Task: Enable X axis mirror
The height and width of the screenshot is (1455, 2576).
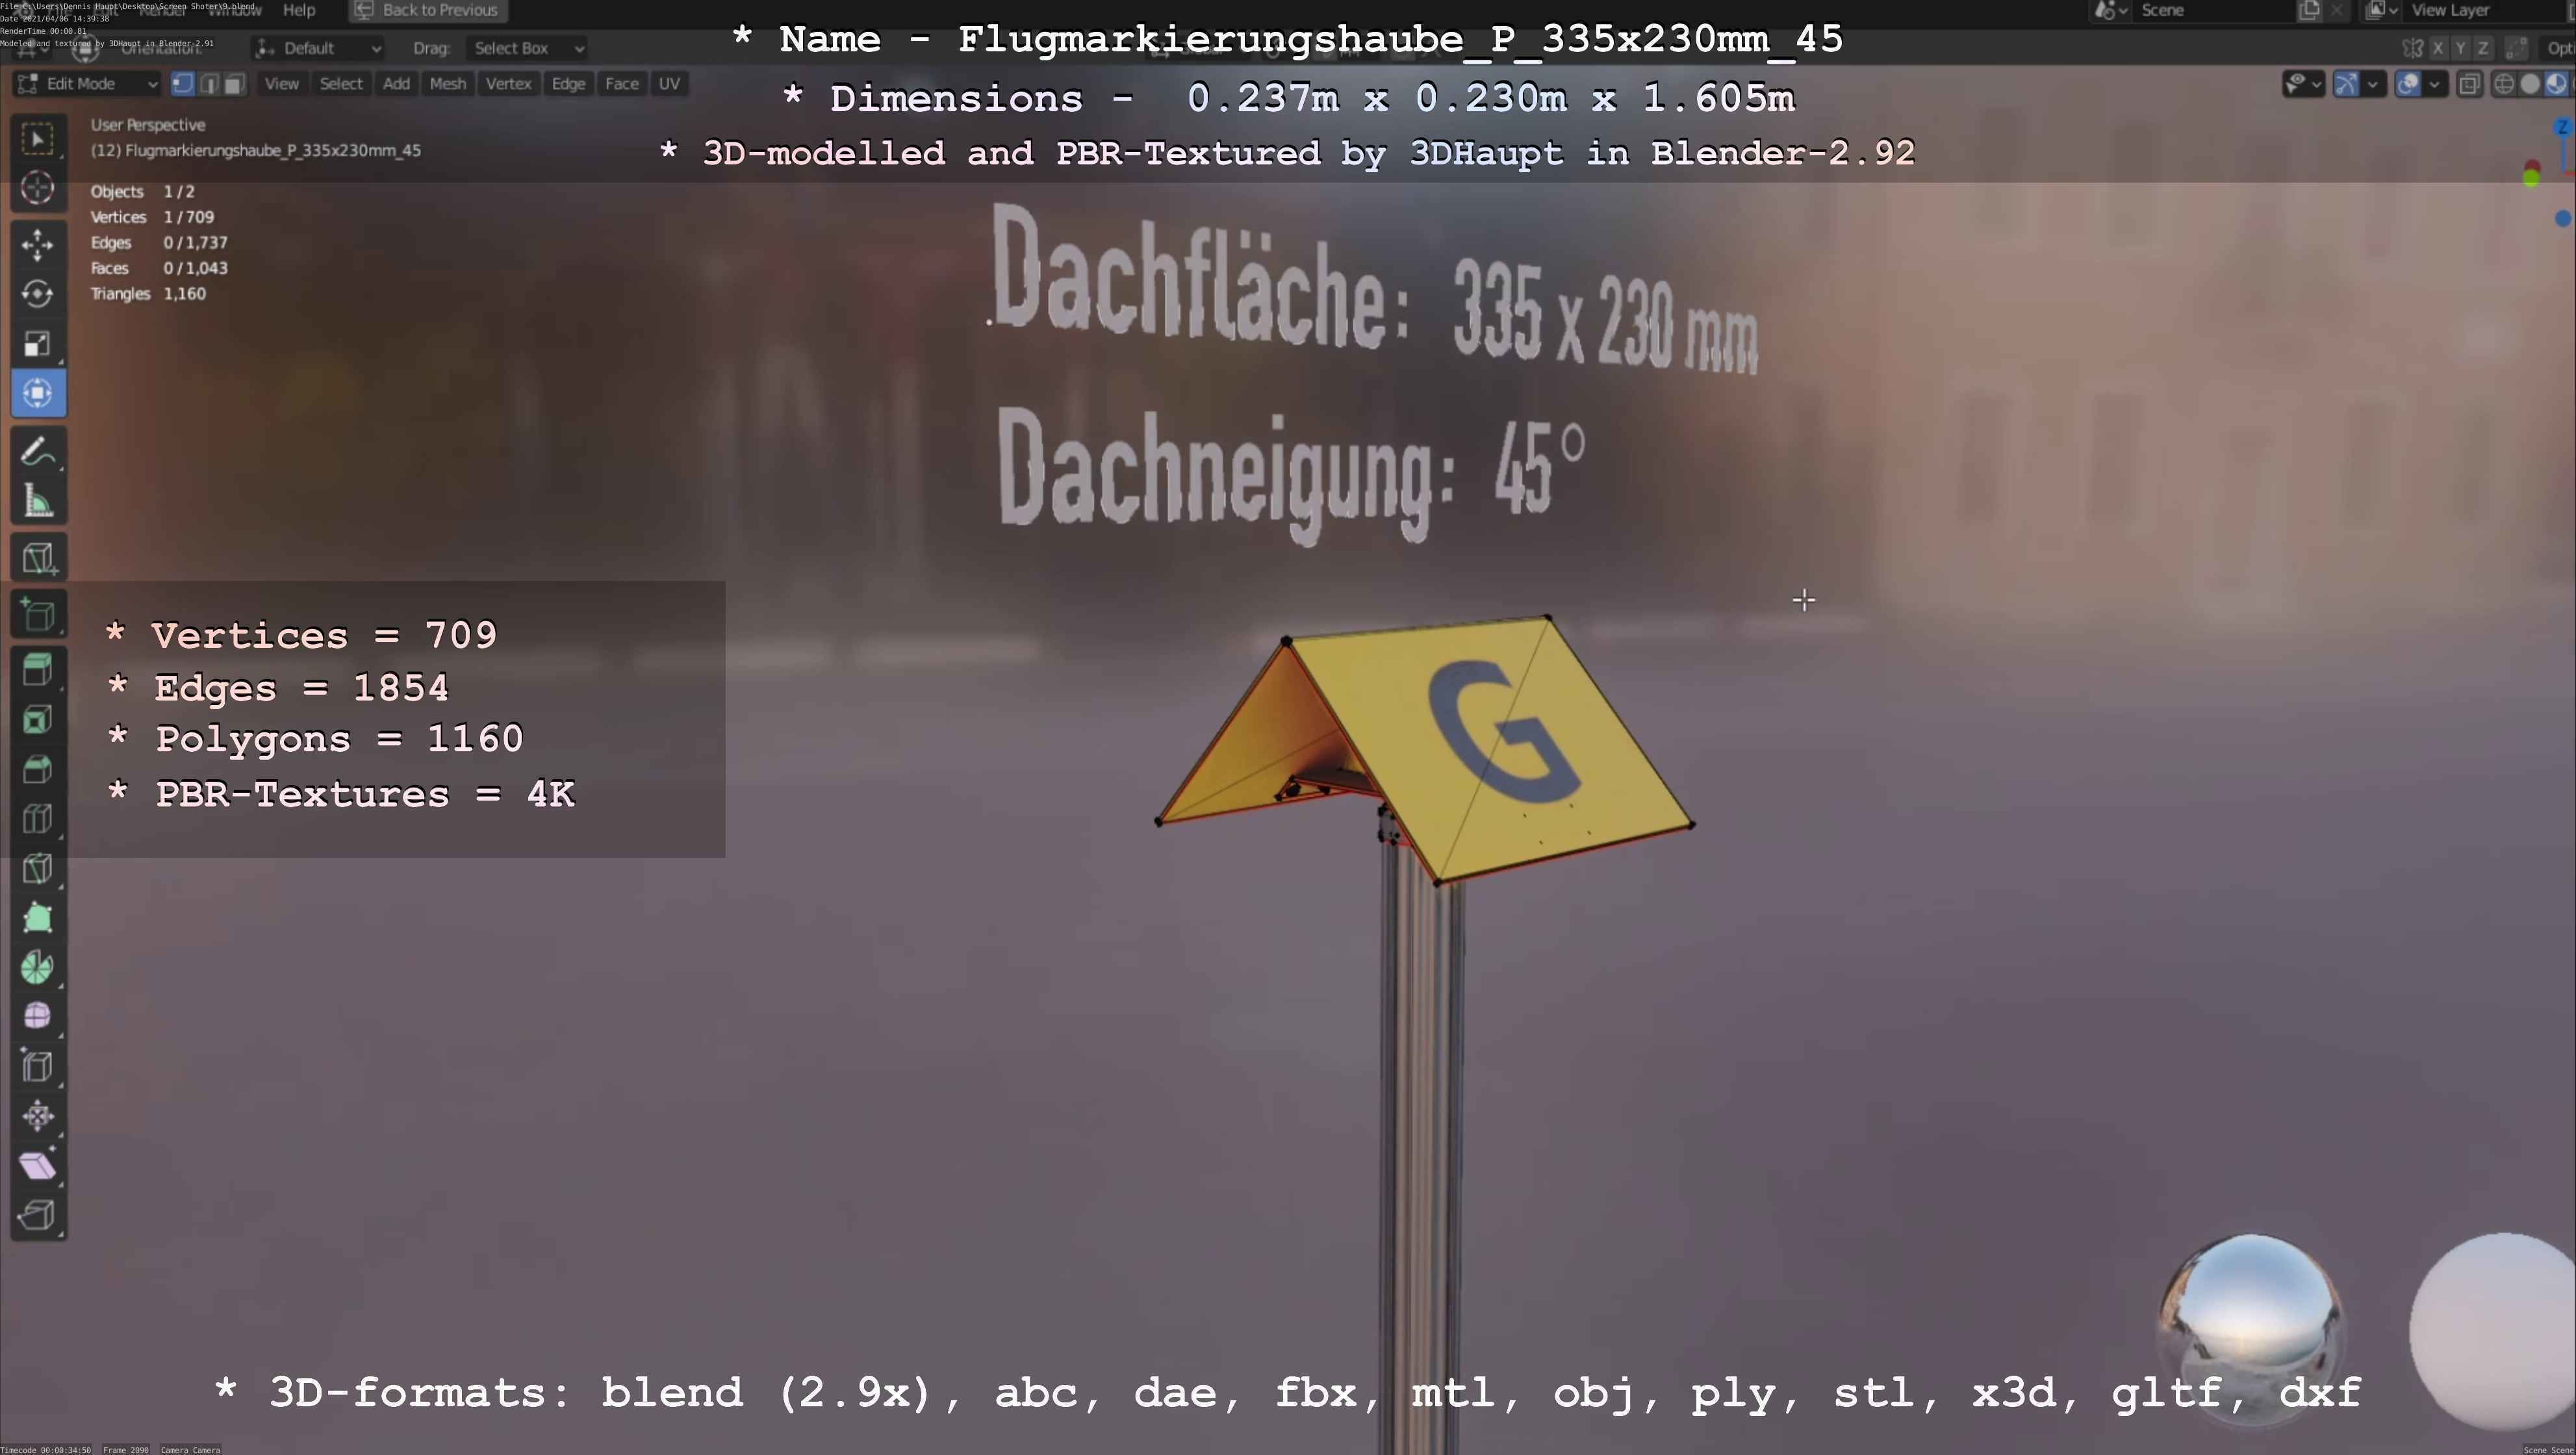Action: 2438,48
